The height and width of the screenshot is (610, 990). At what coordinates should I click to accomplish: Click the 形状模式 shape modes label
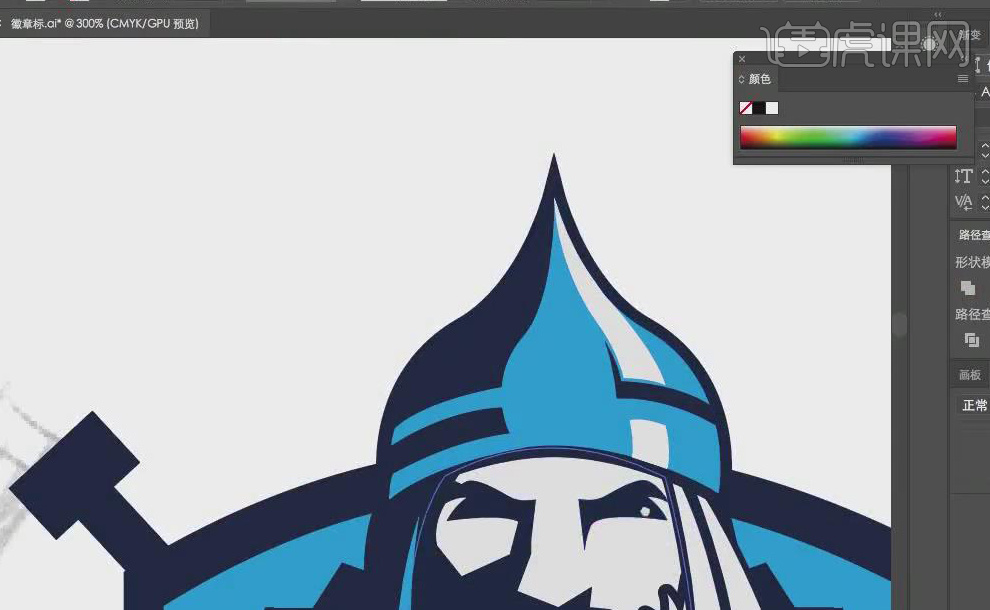[x=972, y=262]
